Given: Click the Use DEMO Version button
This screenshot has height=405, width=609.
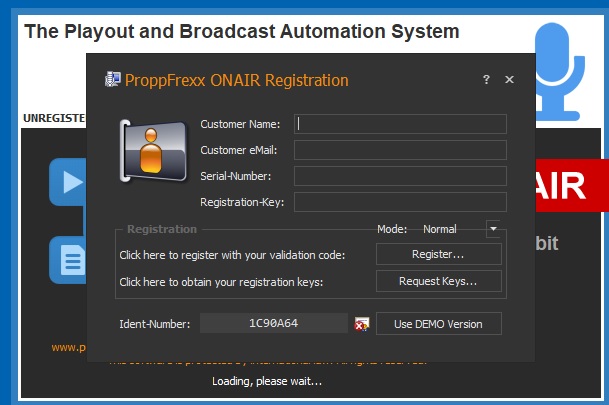Looking at the screenshot, I should click(x=438, y=324).
